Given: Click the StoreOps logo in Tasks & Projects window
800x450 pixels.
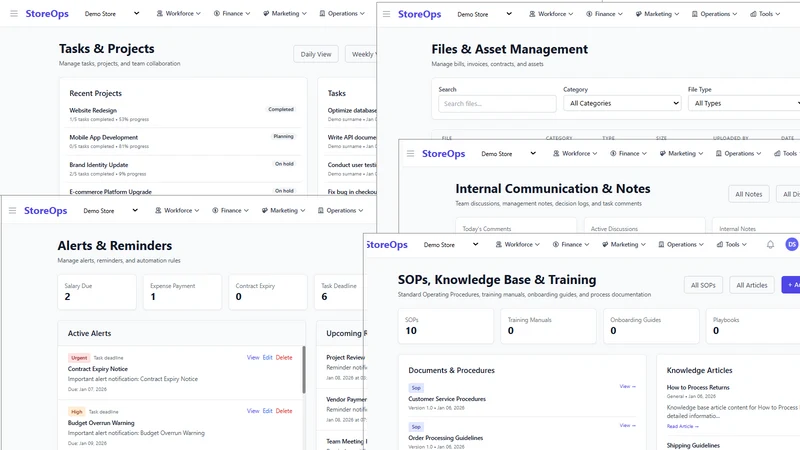Looking at the screenshot, I should coord(47,14).
